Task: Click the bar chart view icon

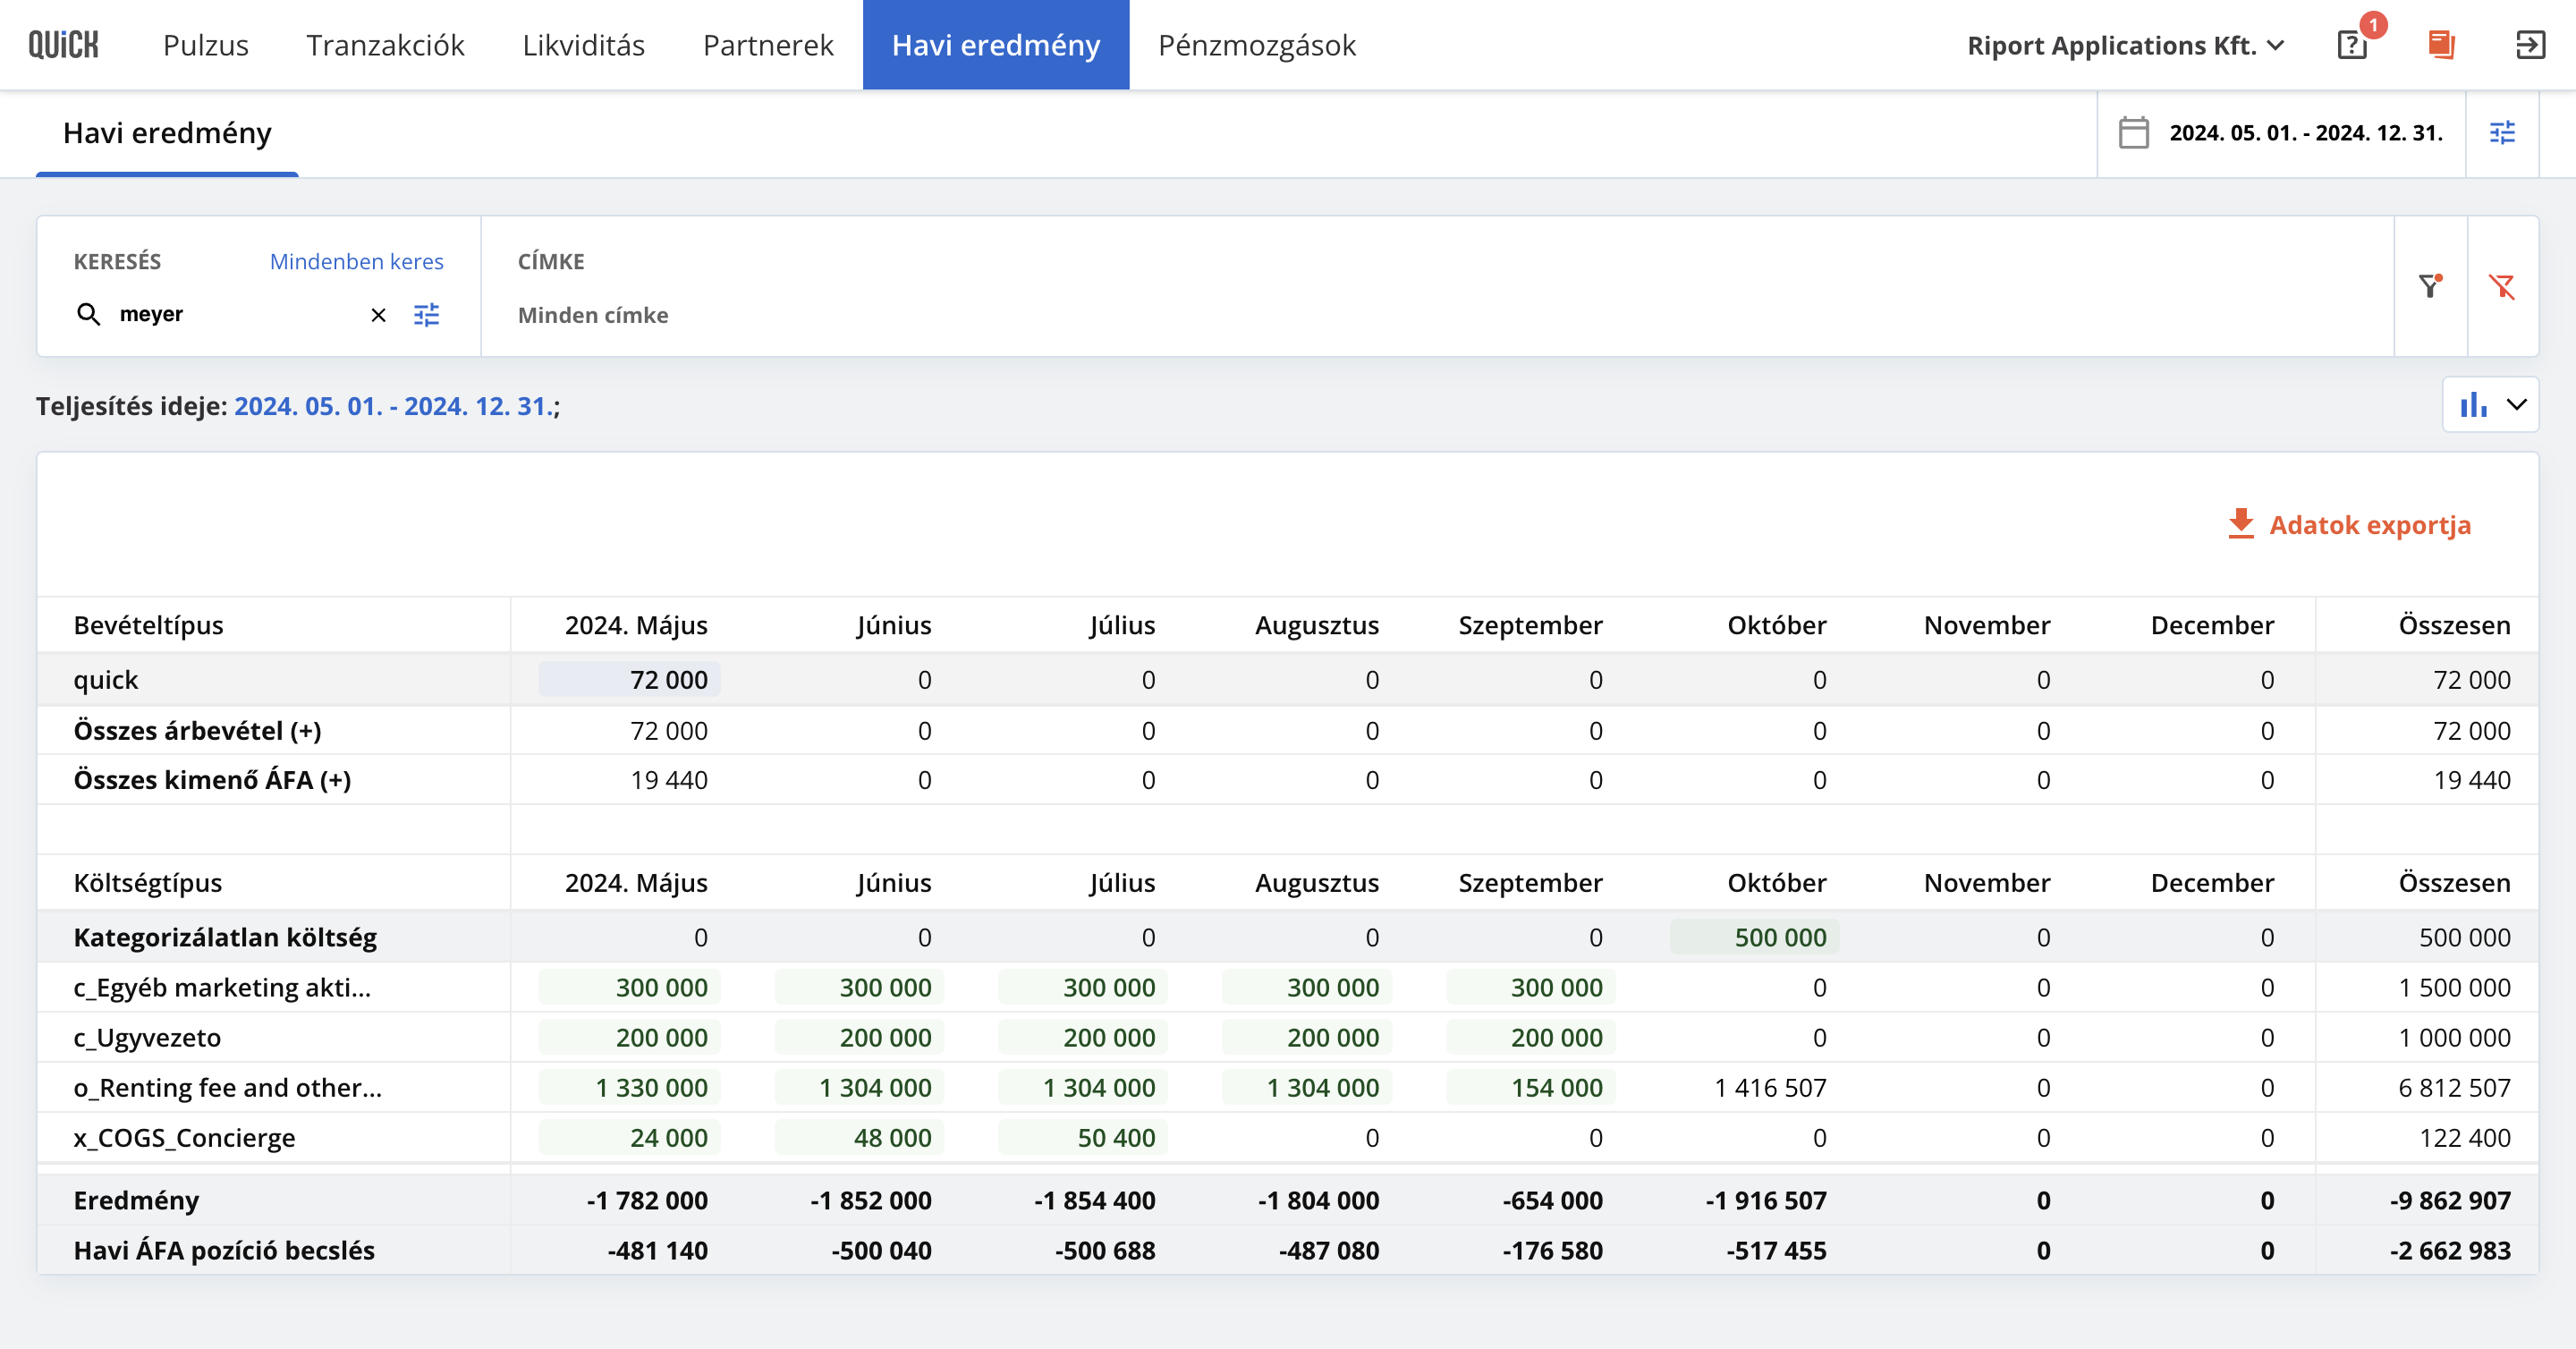Action: 2473,405
